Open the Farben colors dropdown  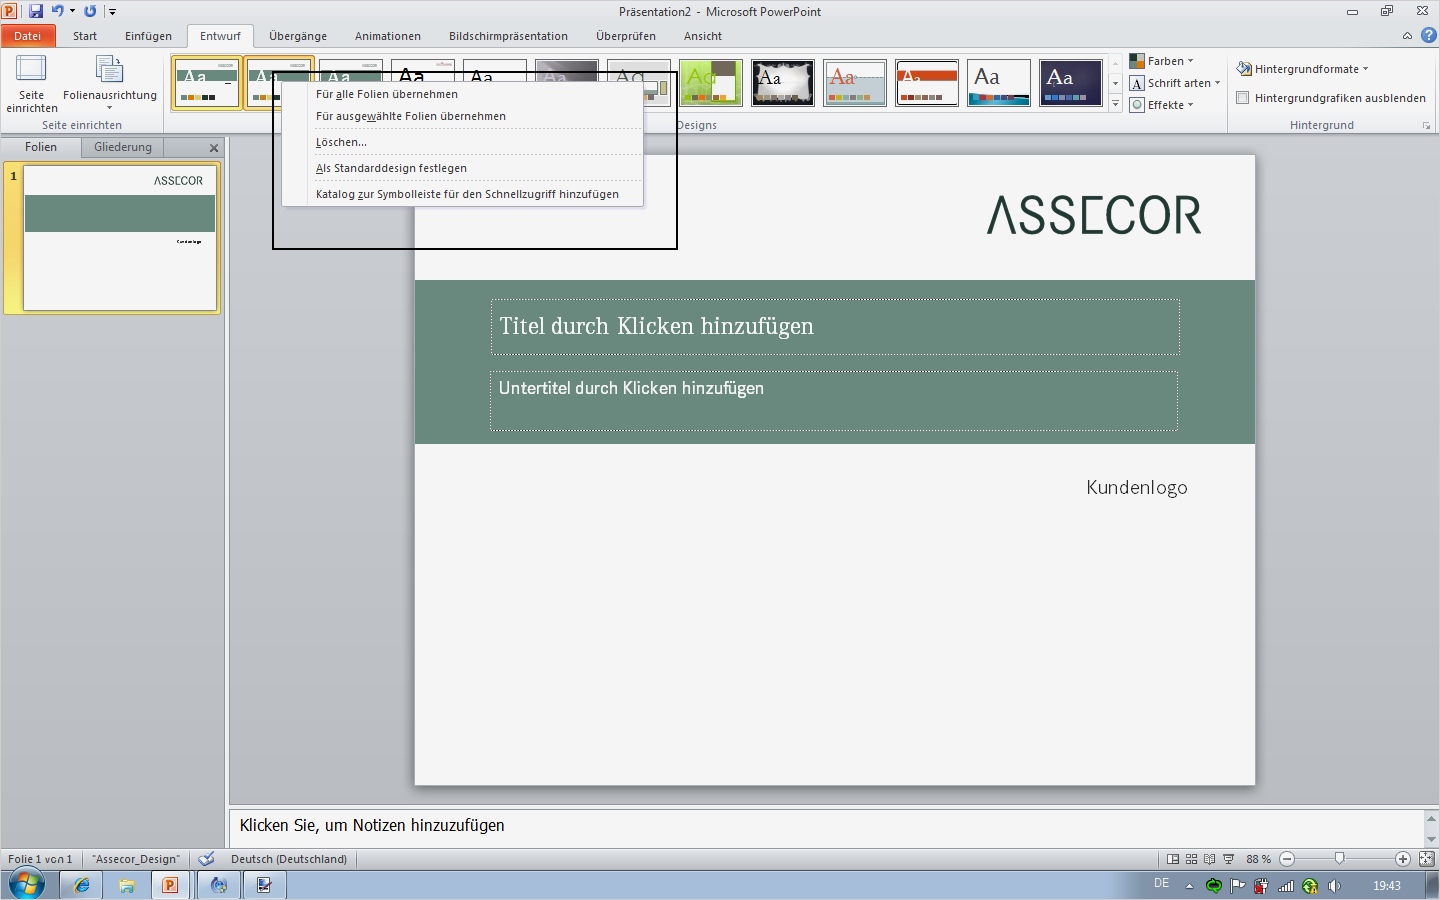coord(1162,61)
